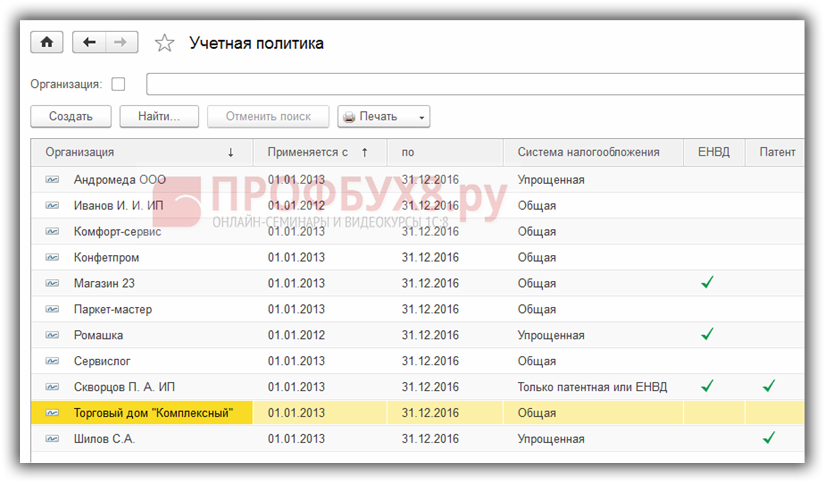825x483 pixels.
Task: Click ЕНВД checkmark in Магазин 23 row
Action: point(708,283)
